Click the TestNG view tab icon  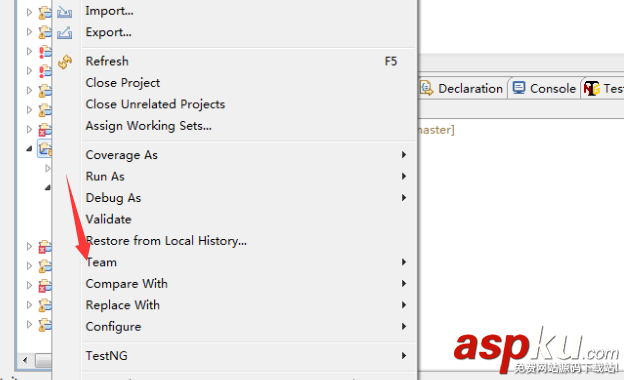(x=592, y=88)
